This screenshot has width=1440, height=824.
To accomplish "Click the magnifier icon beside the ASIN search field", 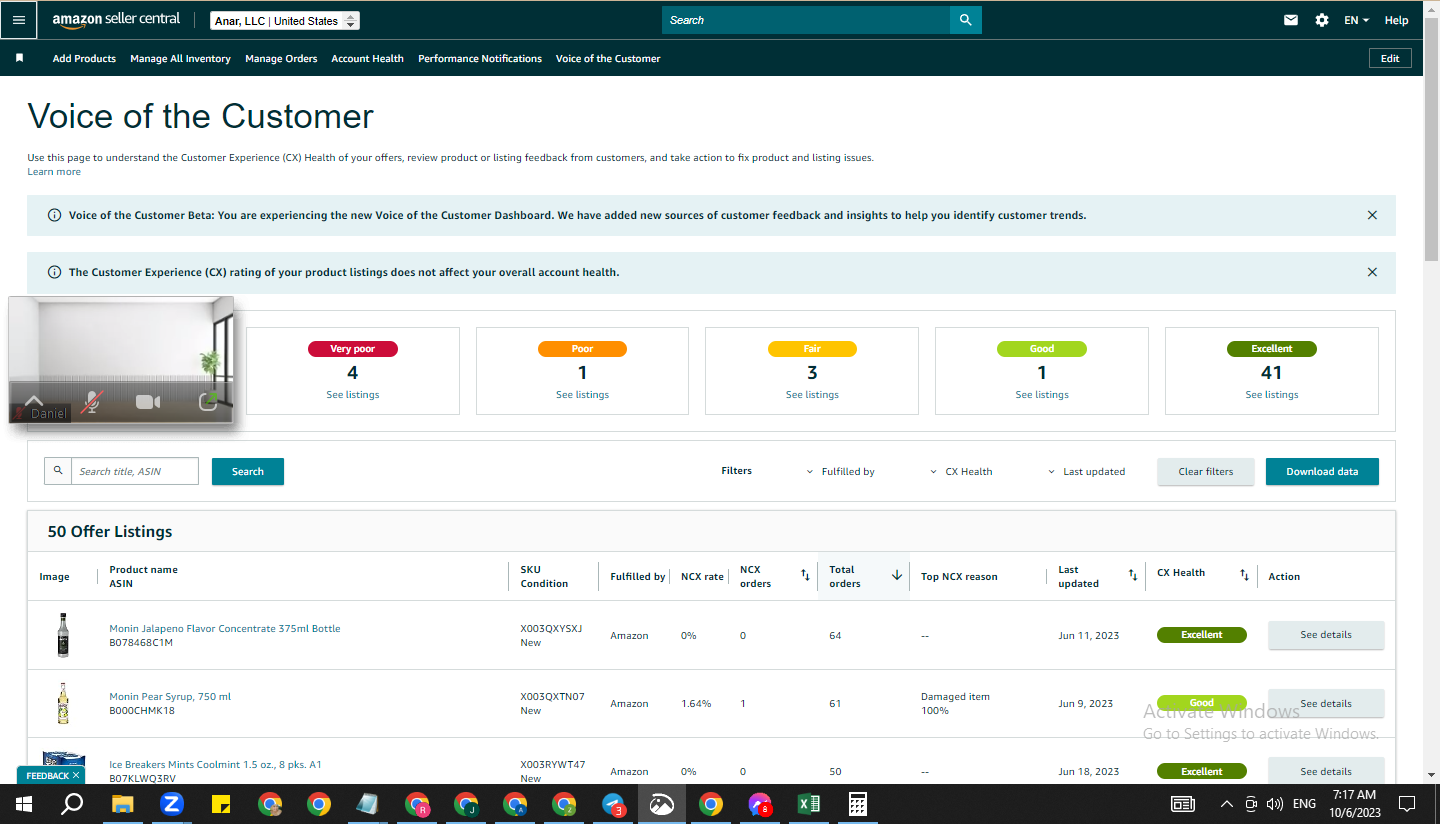I will 58,471.
